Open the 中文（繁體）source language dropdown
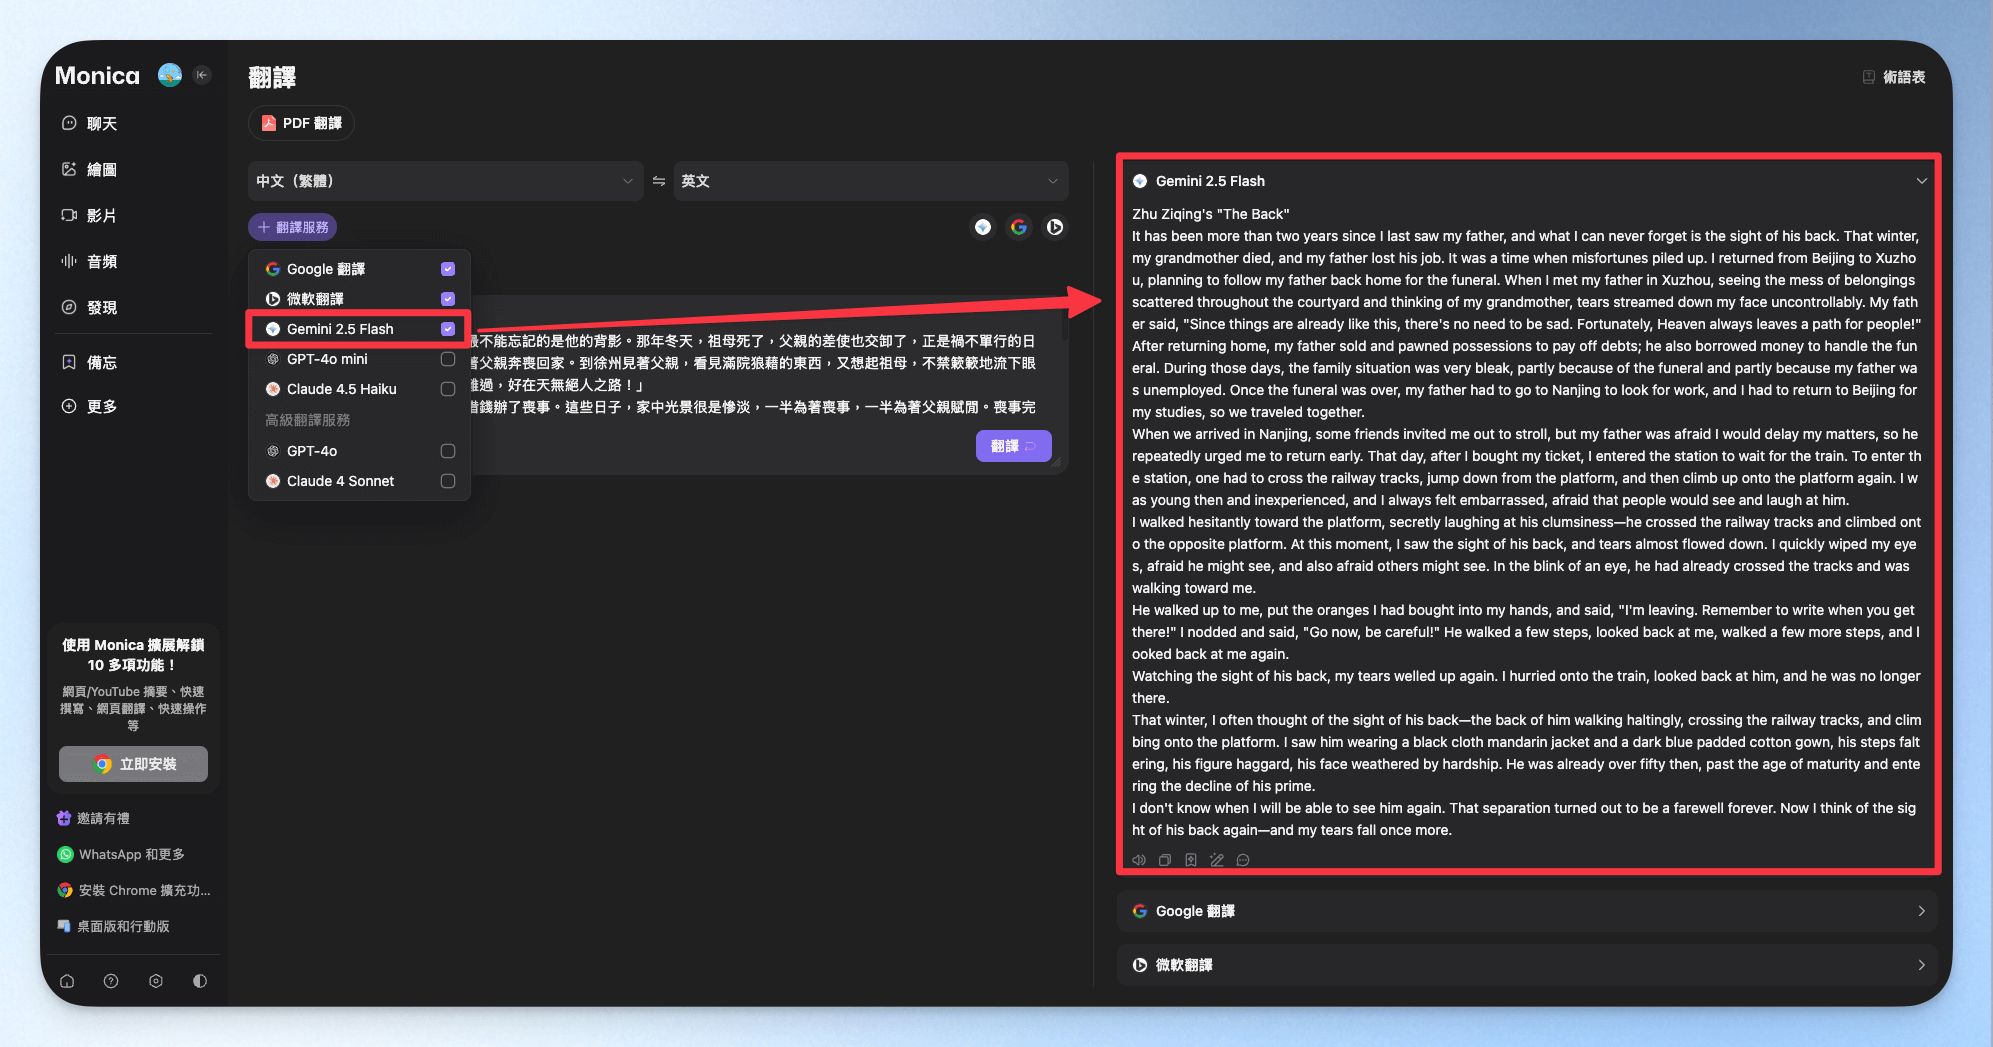Screen dimensions: 1993x1047 (x=445, y=181)
